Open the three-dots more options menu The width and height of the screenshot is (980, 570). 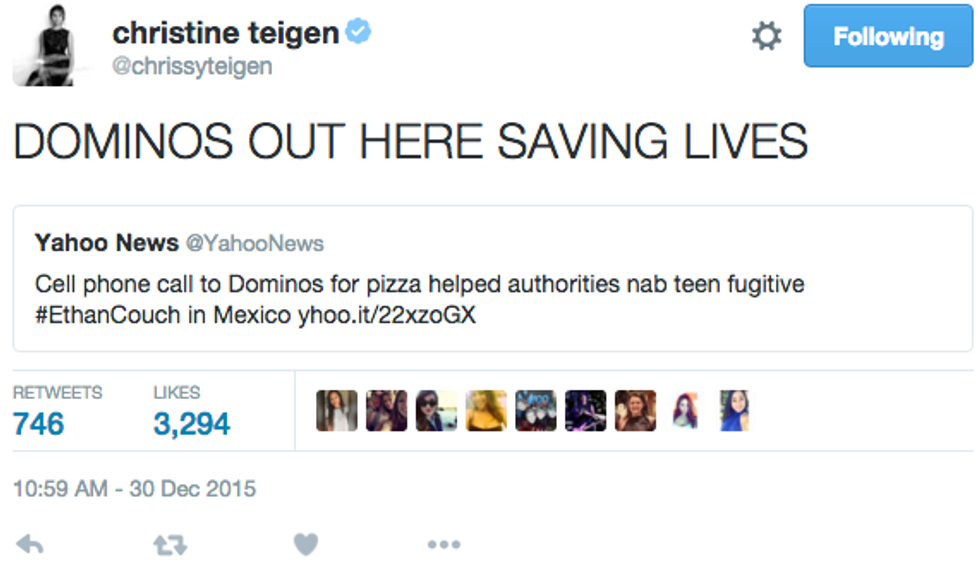click(x=443, y=545)
